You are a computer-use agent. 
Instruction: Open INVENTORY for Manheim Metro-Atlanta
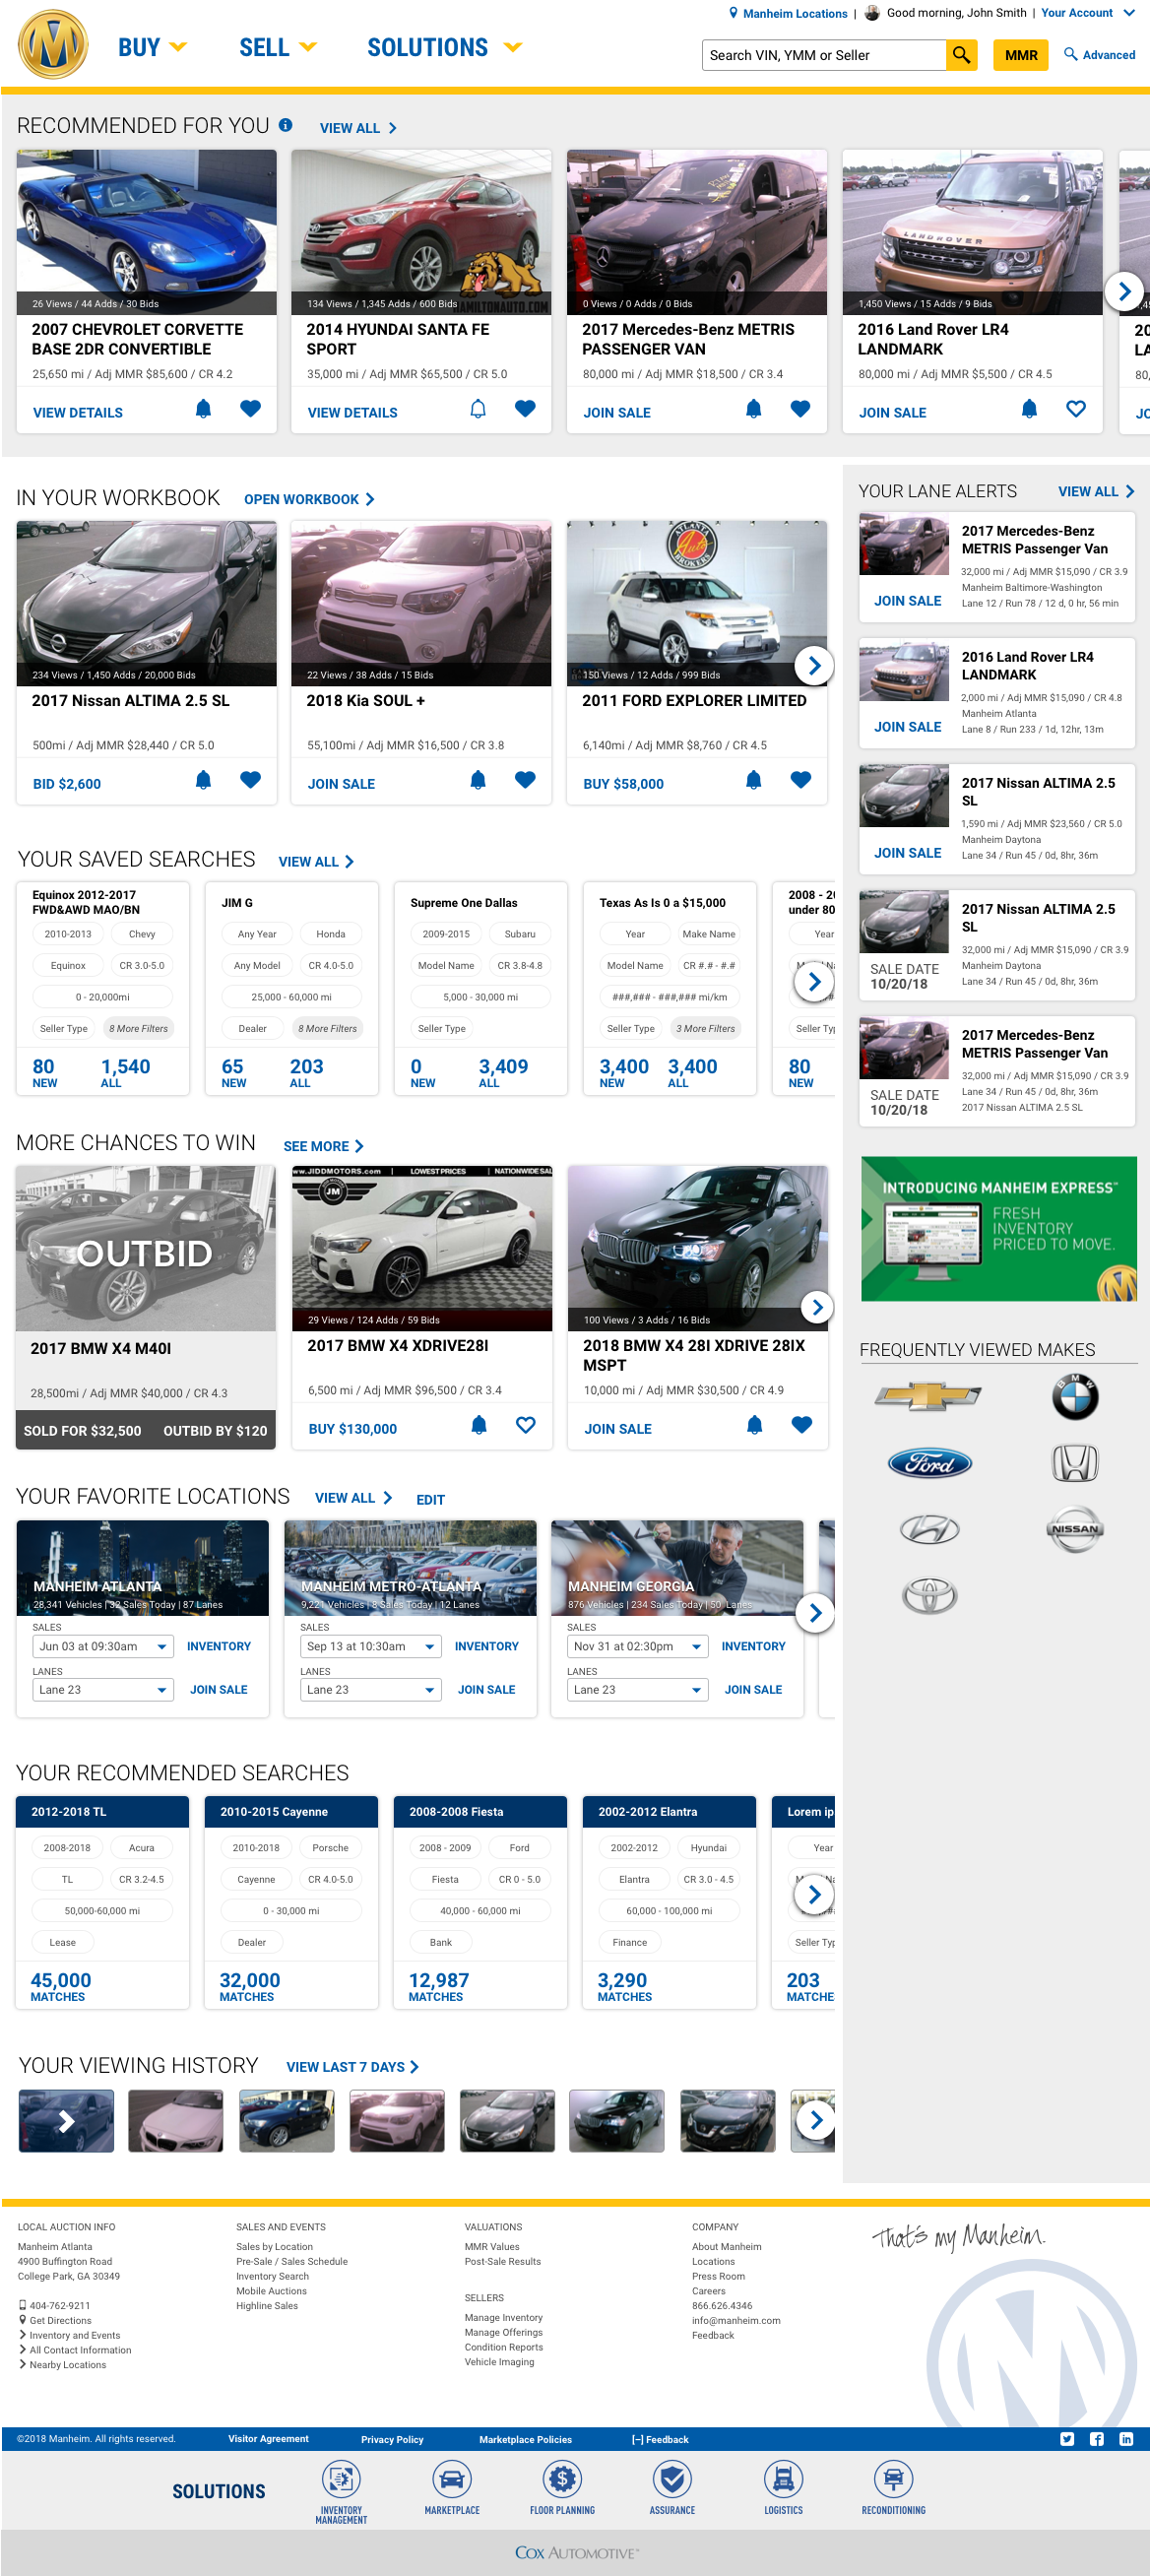[x=486, y=1646]
